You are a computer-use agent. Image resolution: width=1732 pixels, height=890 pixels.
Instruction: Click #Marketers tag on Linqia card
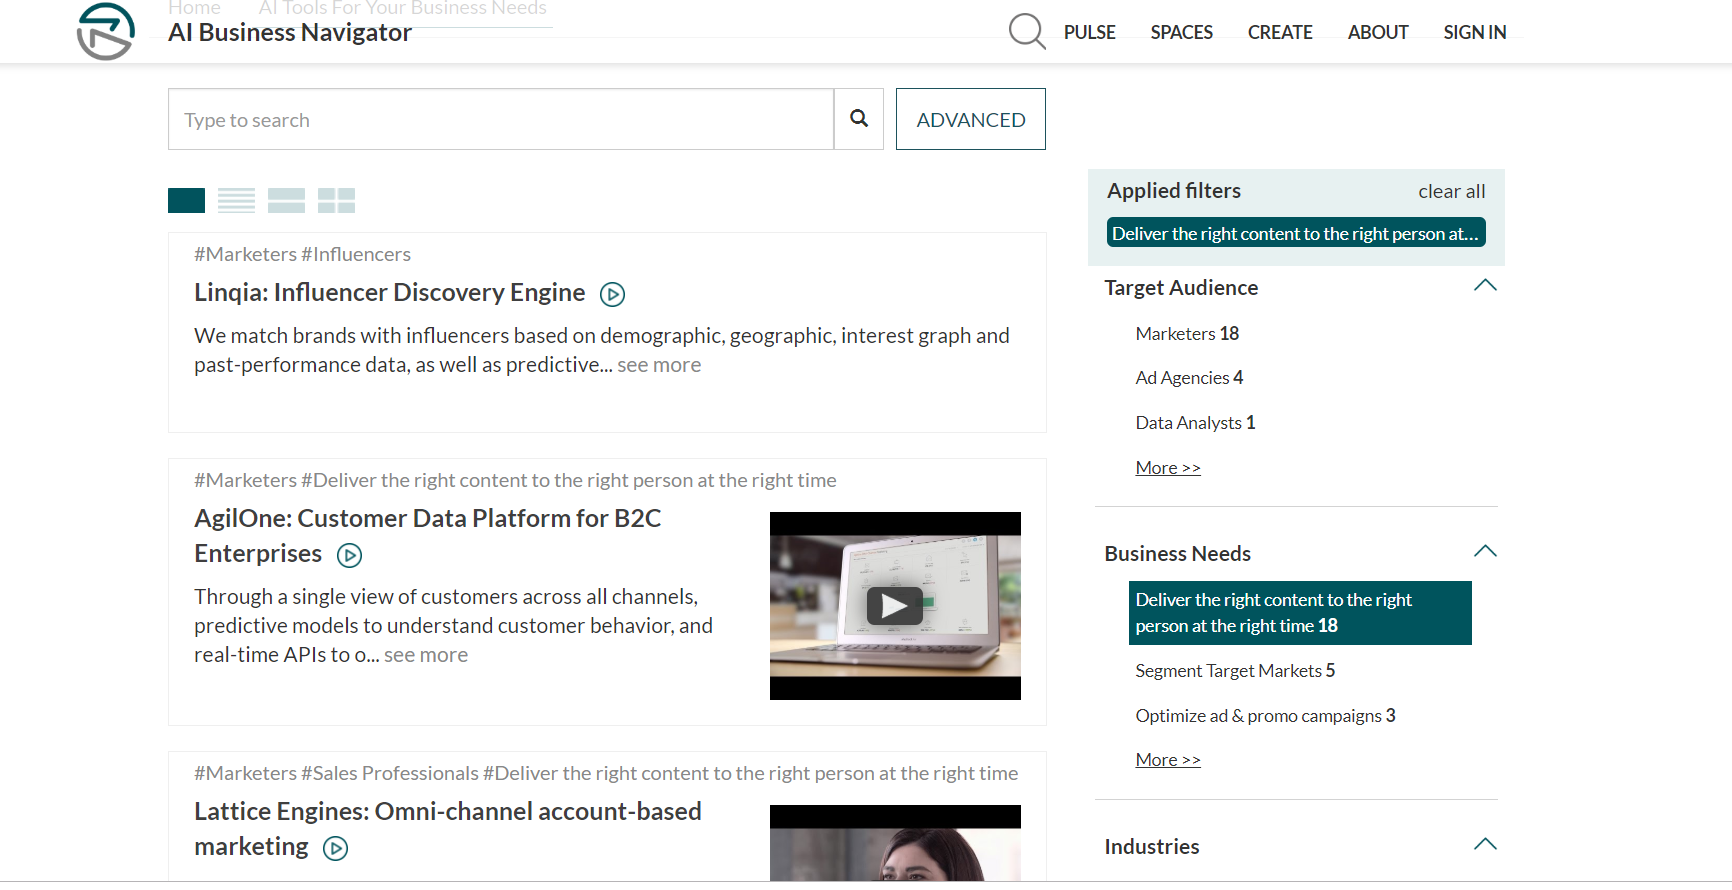[245, 254]
